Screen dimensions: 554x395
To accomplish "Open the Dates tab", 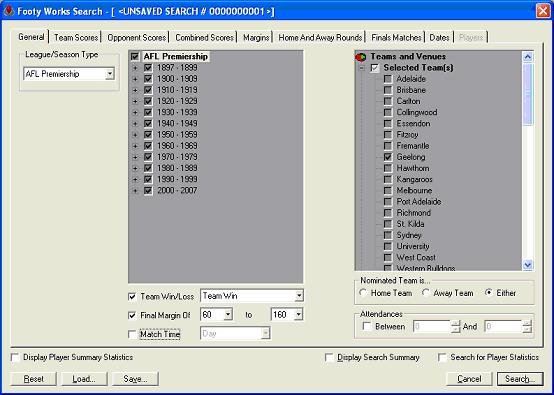I will pyautogui.click(x=440, y=37).
